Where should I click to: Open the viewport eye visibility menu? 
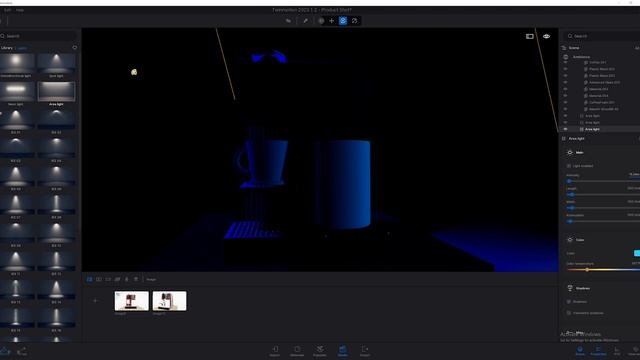pos(547,36)
